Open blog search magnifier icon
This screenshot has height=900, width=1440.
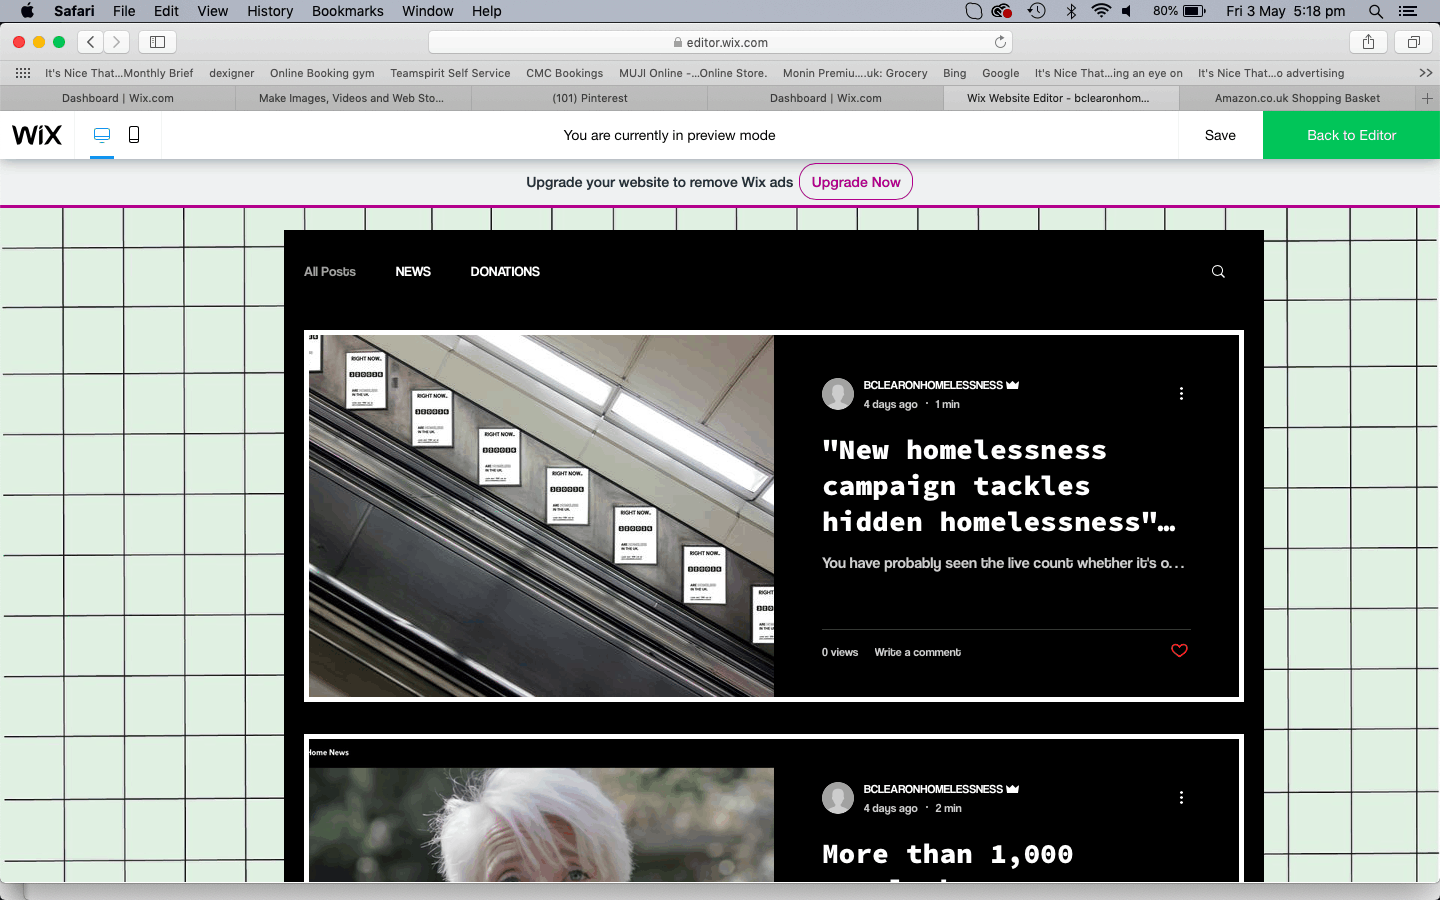[1218, 272]
